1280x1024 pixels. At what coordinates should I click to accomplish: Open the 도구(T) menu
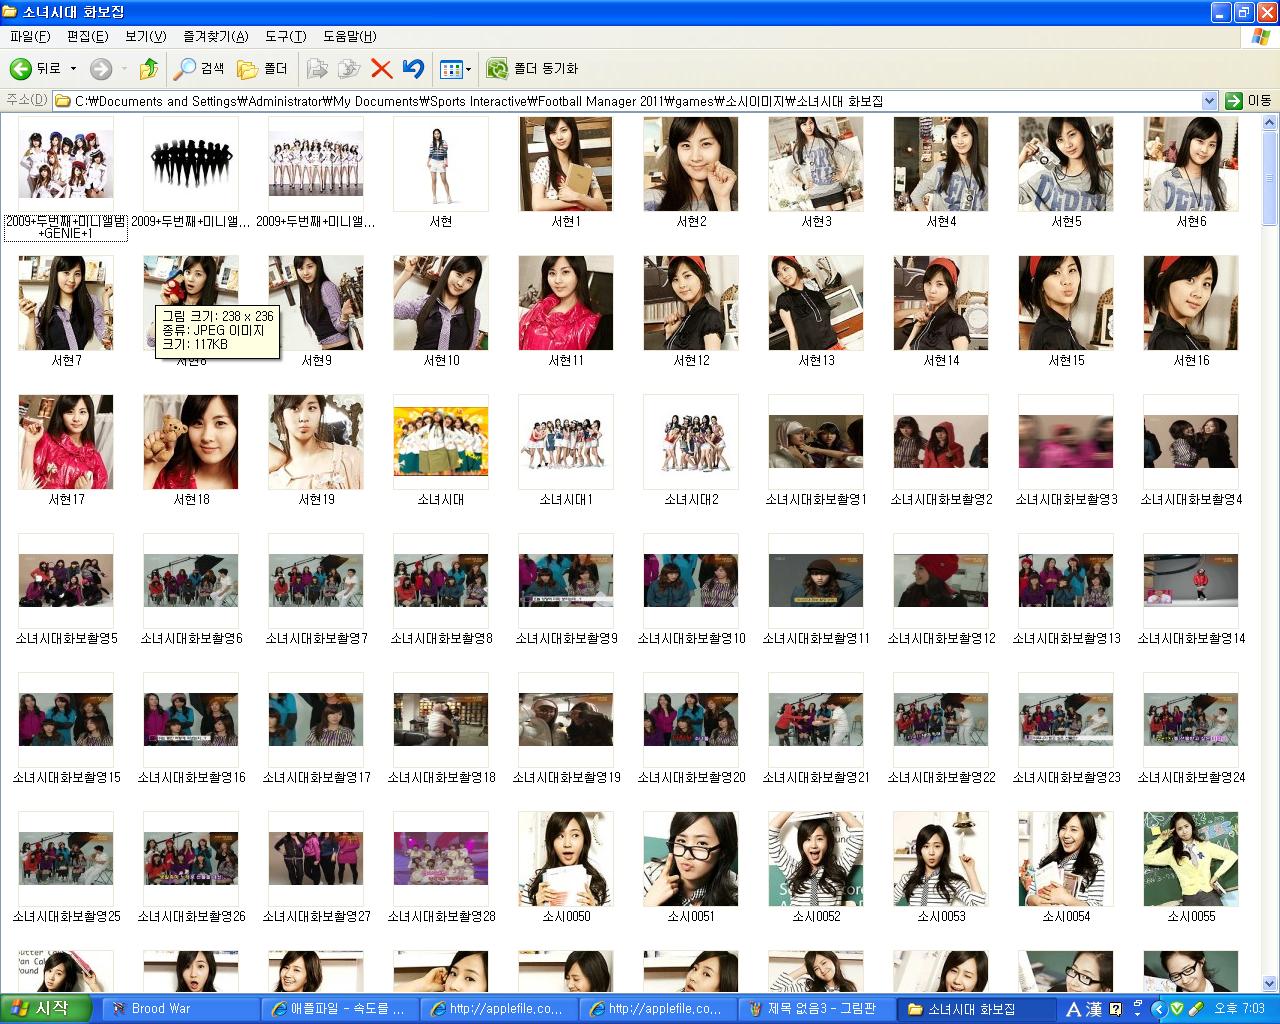point(285,37)
